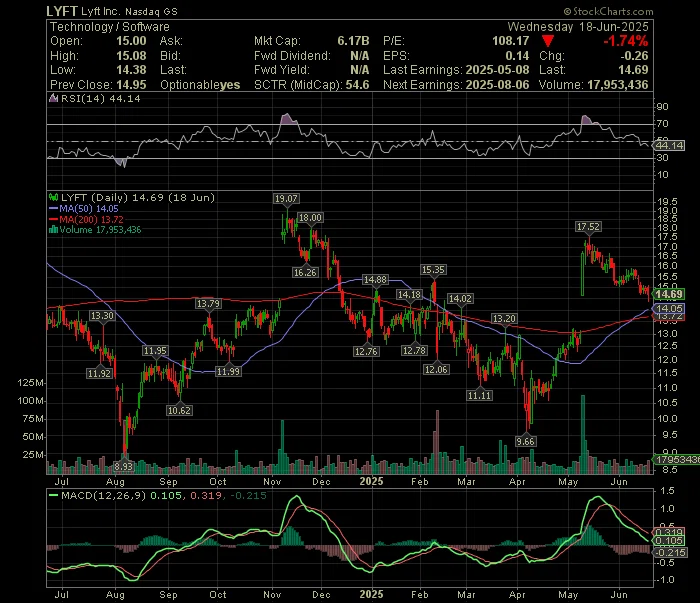Click the green 14.69 price axis tag
This screenshot has height=603, width=700.
[x=668, y=294]
